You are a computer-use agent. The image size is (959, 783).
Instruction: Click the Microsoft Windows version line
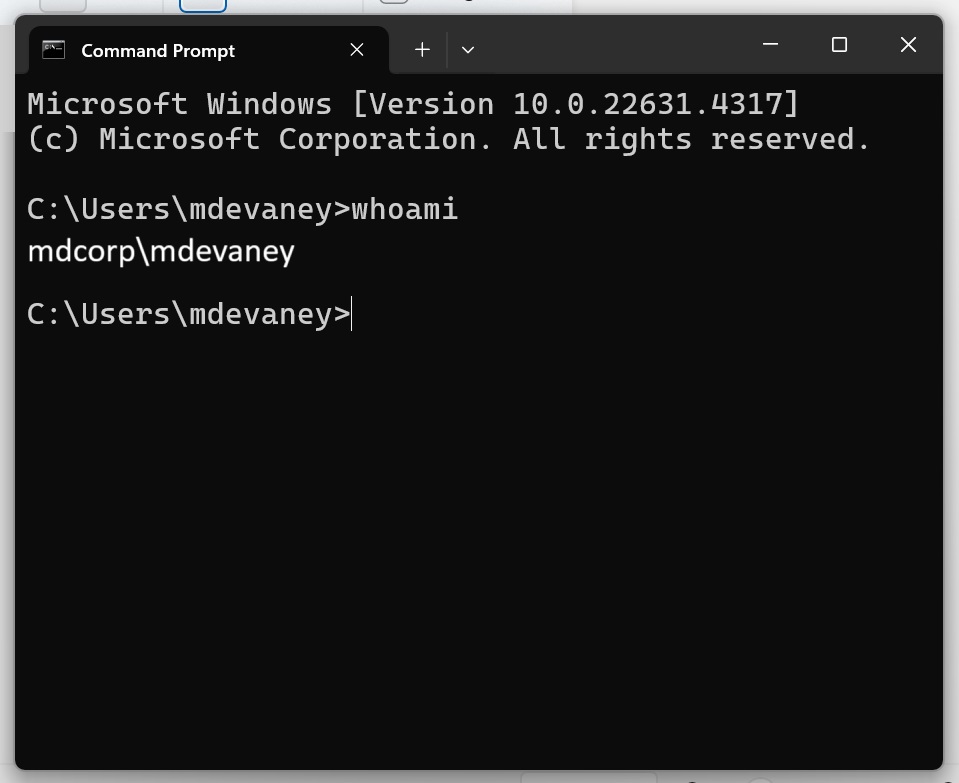(413, 104)
